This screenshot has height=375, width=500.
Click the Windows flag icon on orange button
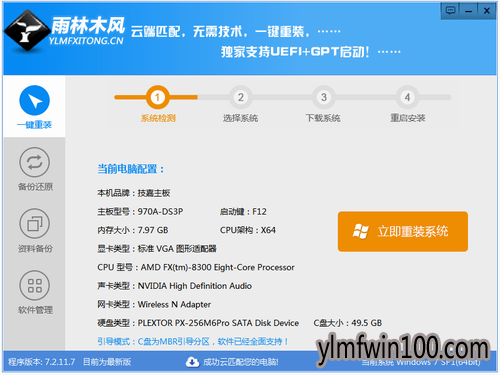point(361,231)
